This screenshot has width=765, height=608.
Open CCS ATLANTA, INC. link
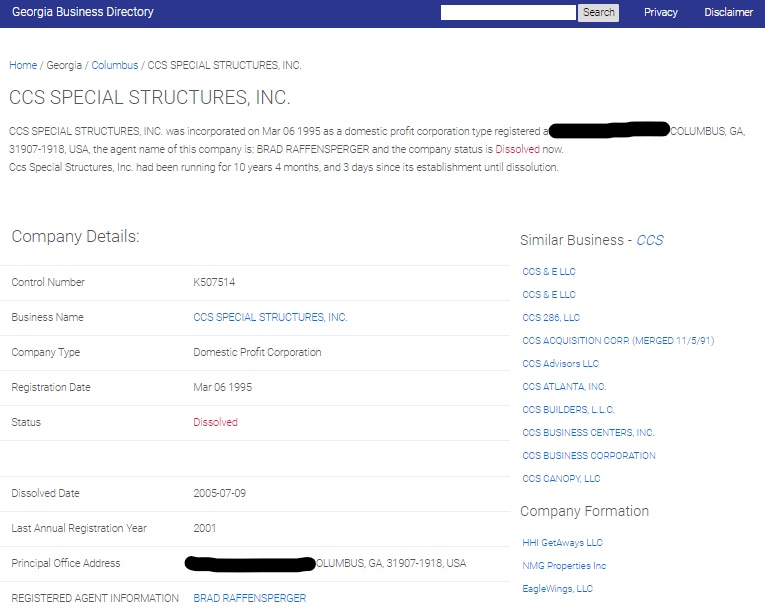564,386
